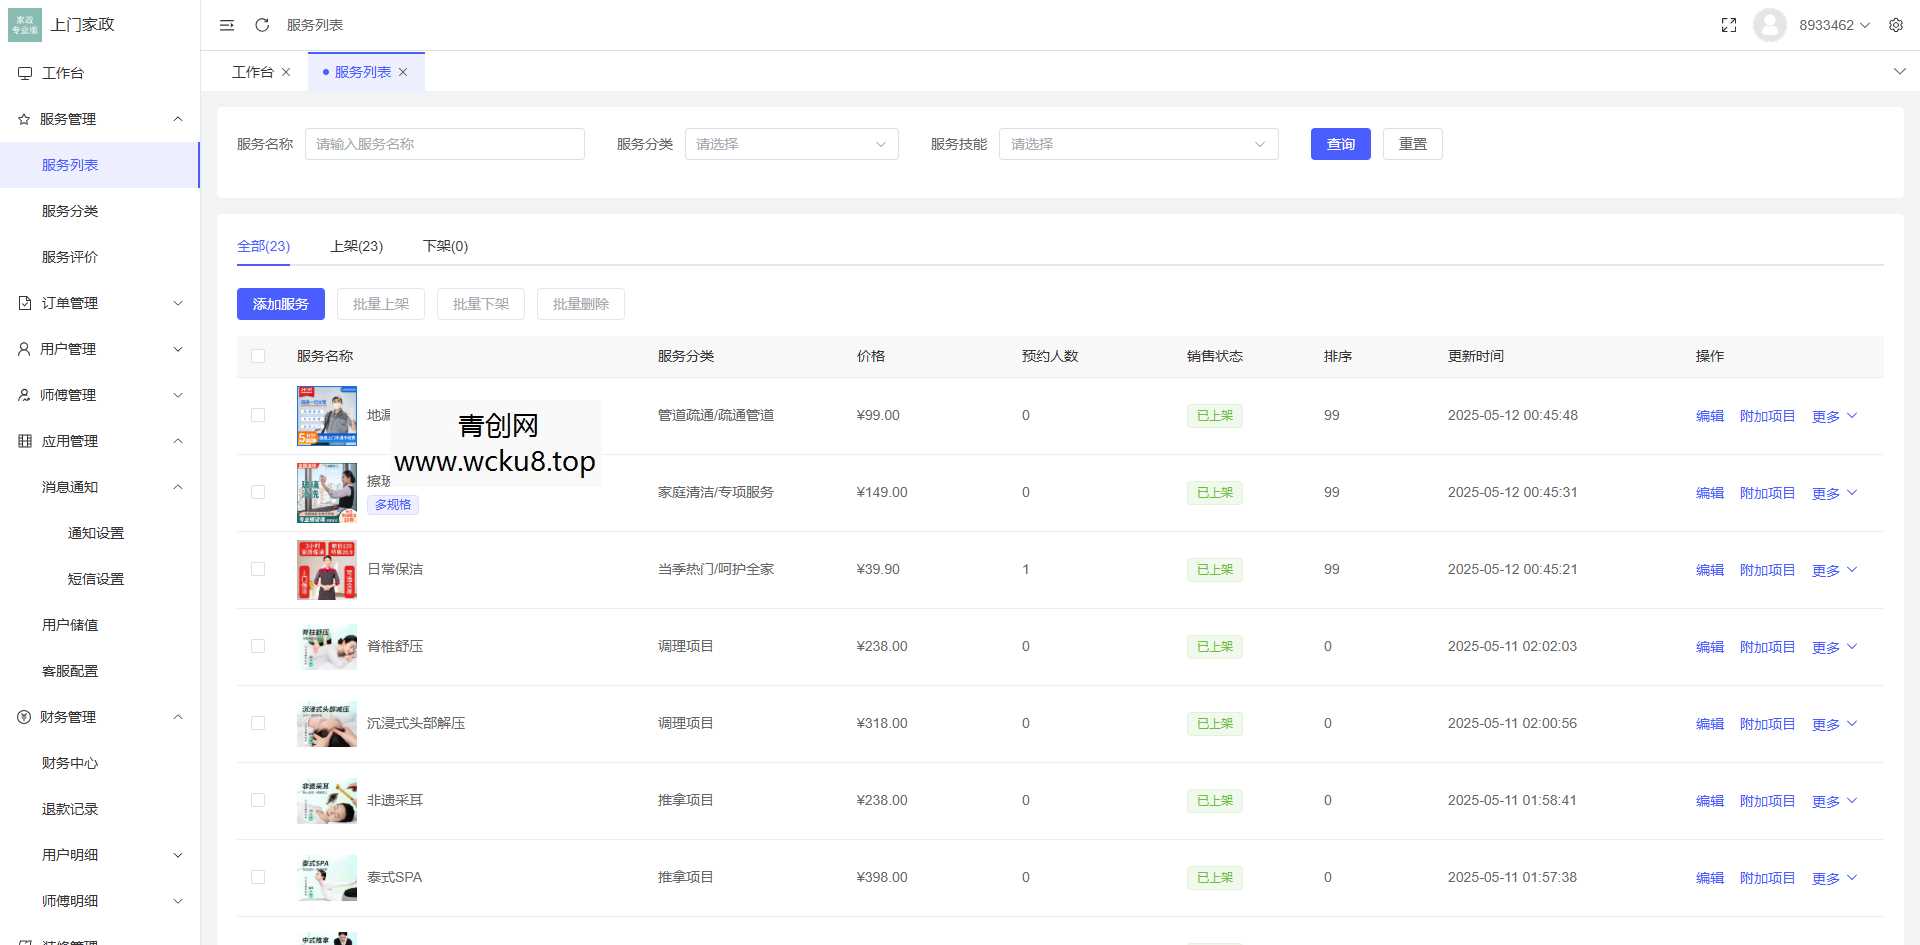Viewport: 1920px width, 945px height.
Task: Refresh the page using the reload icon
Action: [x=262, y=24]
